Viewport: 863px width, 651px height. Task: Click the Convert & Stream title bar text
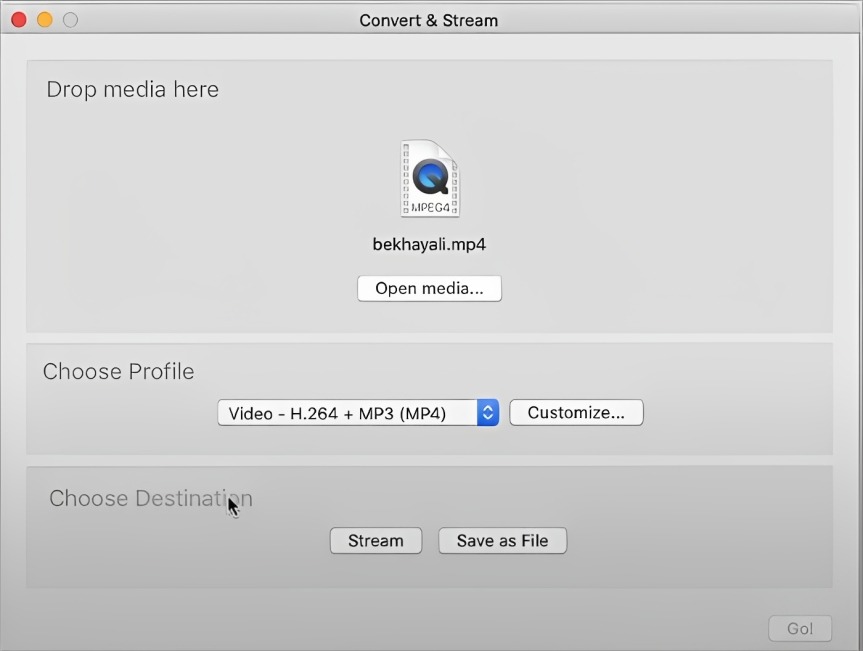point(429,19)
